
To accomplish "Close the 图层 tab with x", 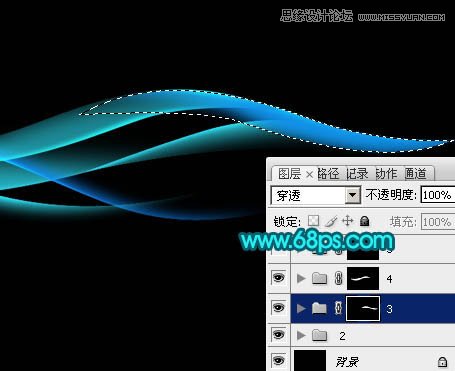I will [x=309, y=174].
